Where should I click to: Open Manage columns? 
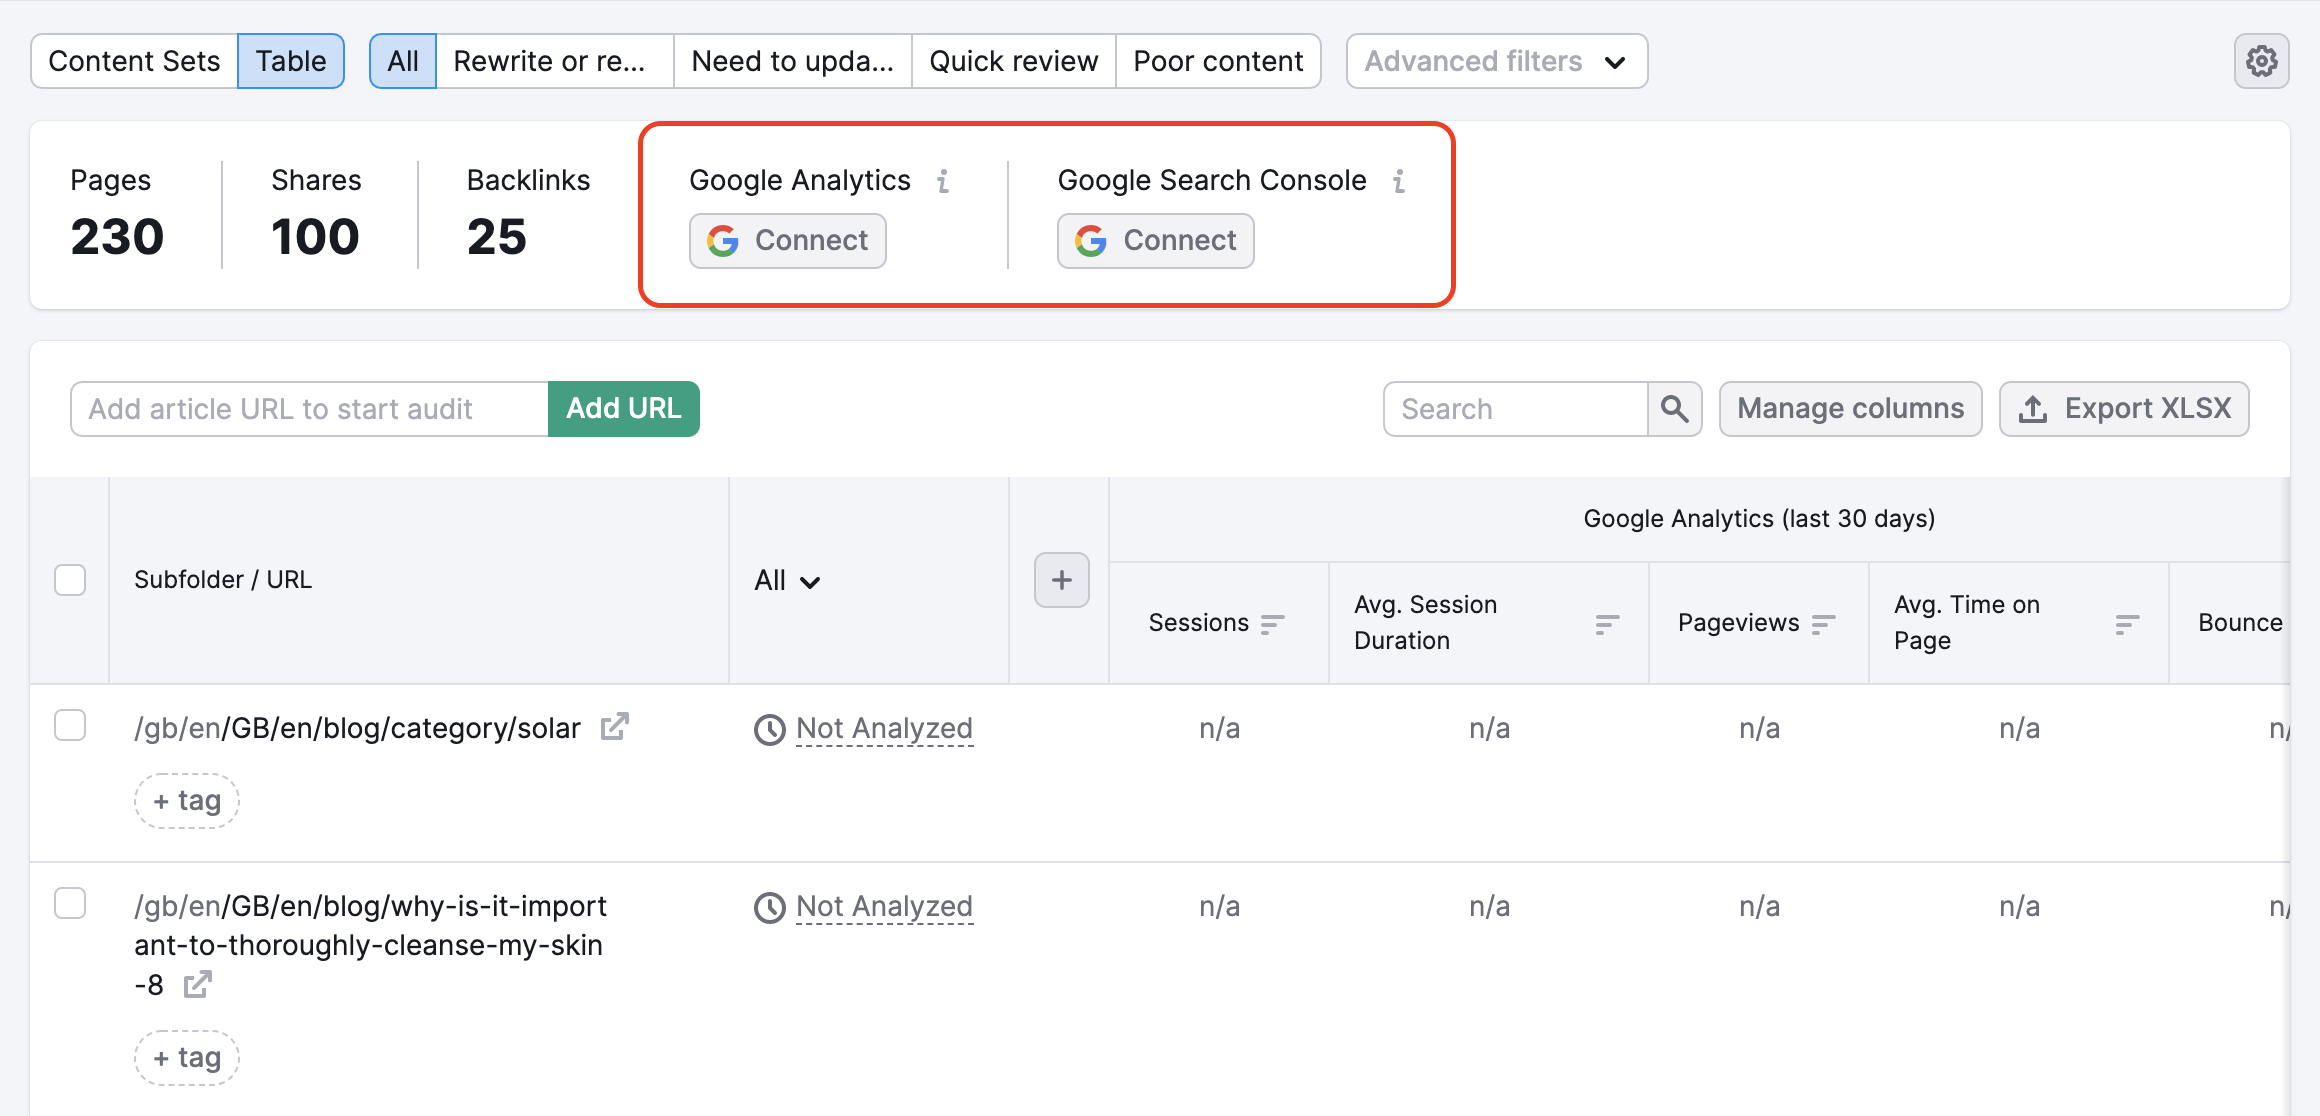pyautogui.click(x=1851, y=409)
